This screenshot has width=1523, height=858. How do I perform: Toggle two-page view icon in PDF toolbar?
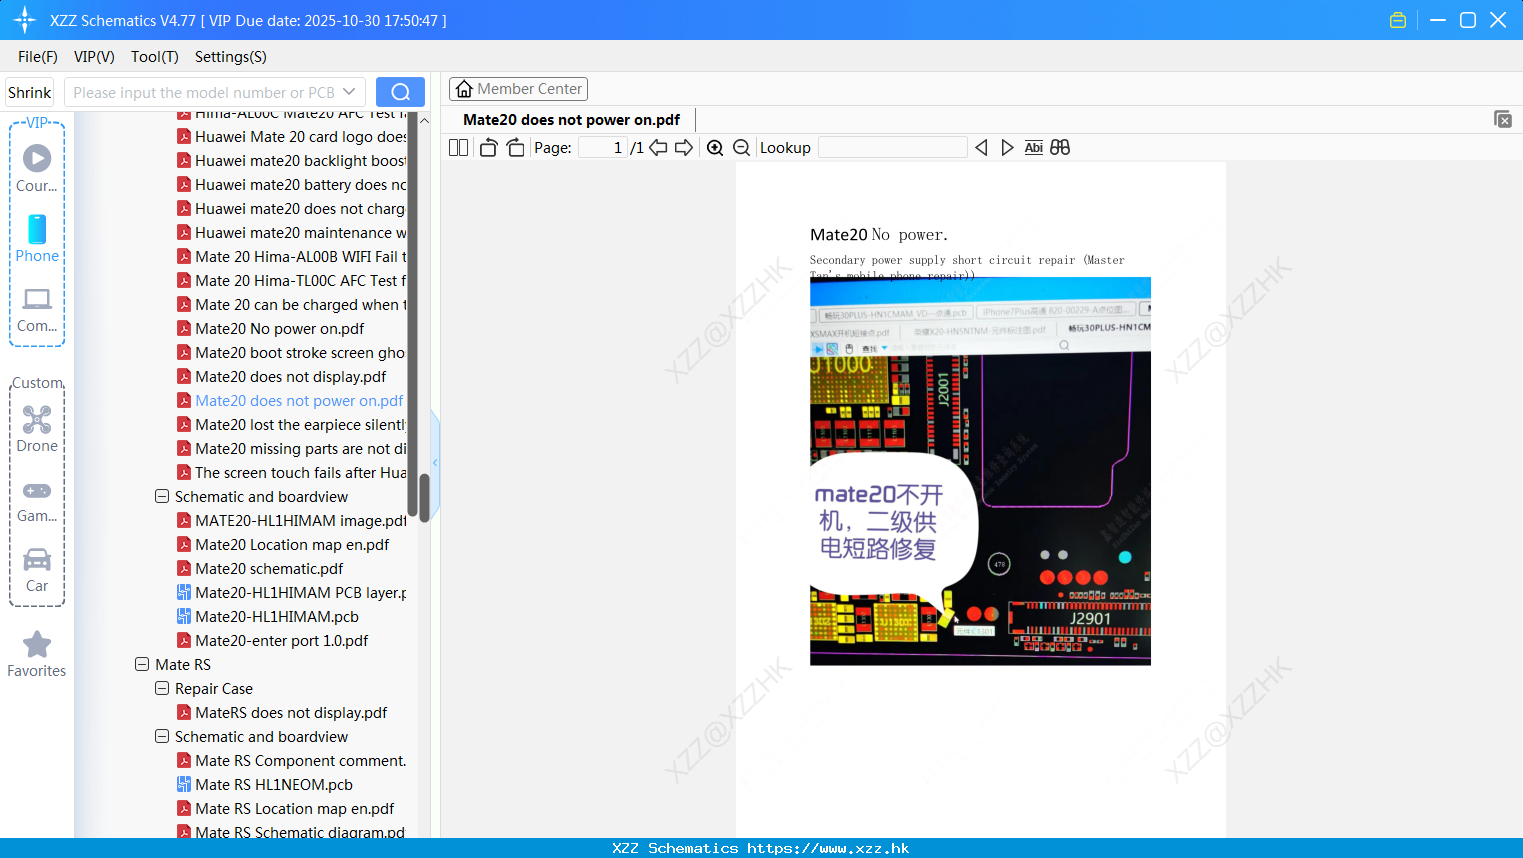458,148
